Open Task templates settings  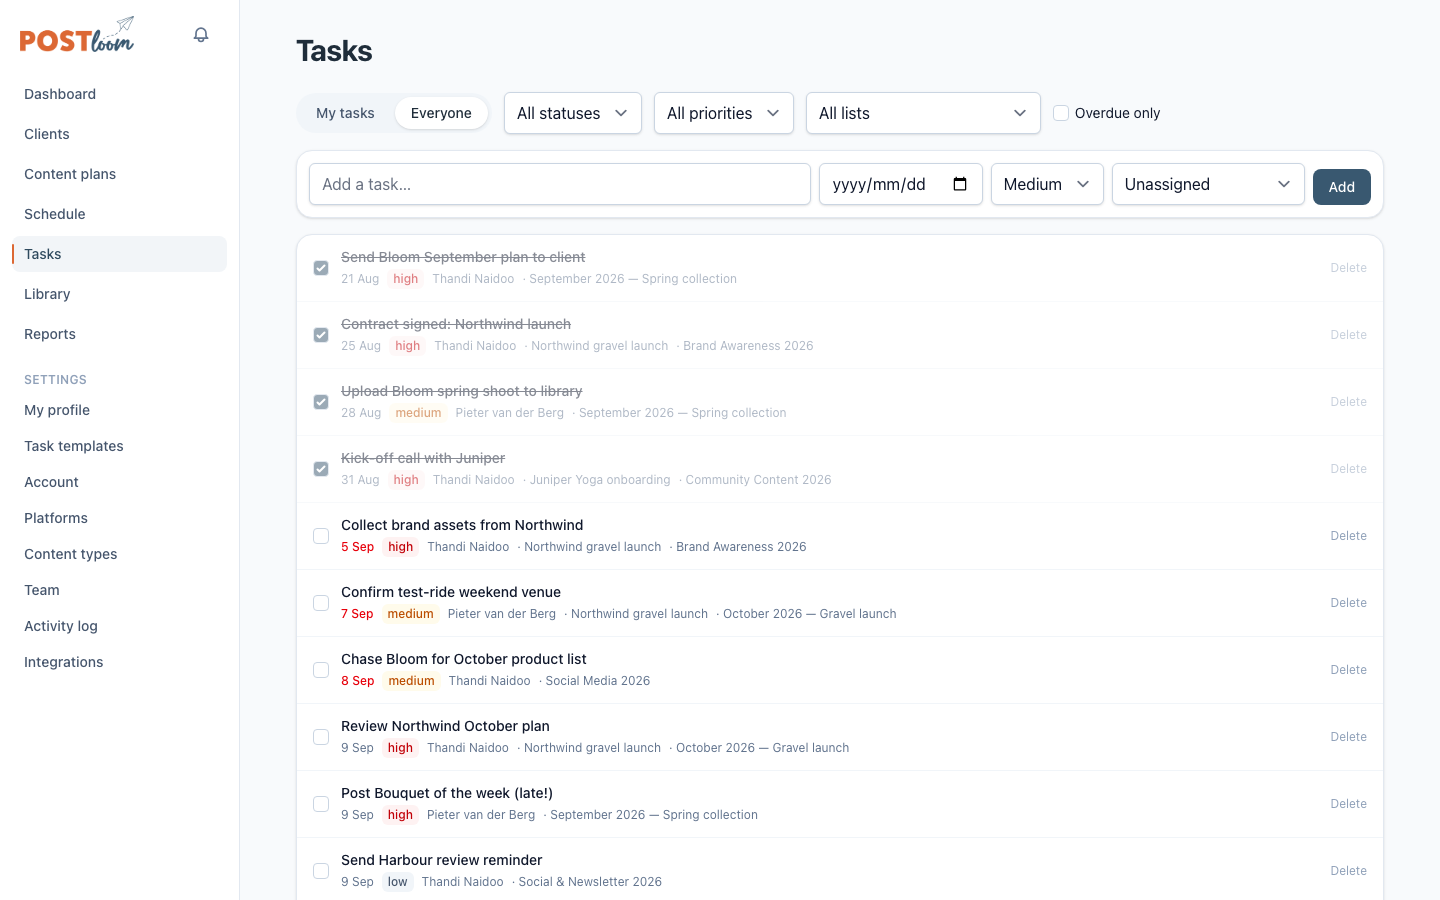point(119,446)
